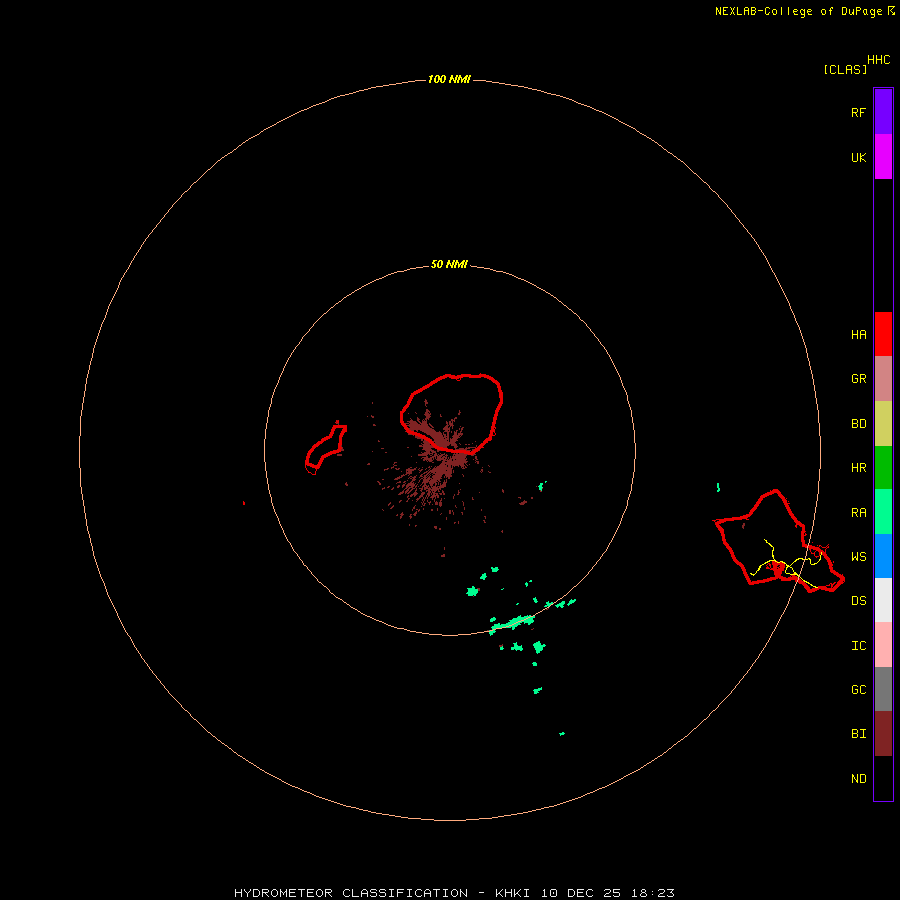Screen dimensions: 900x900
Task: Click the Hydrometeor Classification KHKI caption
Action: pyautogui.click(x=454, y=893)
